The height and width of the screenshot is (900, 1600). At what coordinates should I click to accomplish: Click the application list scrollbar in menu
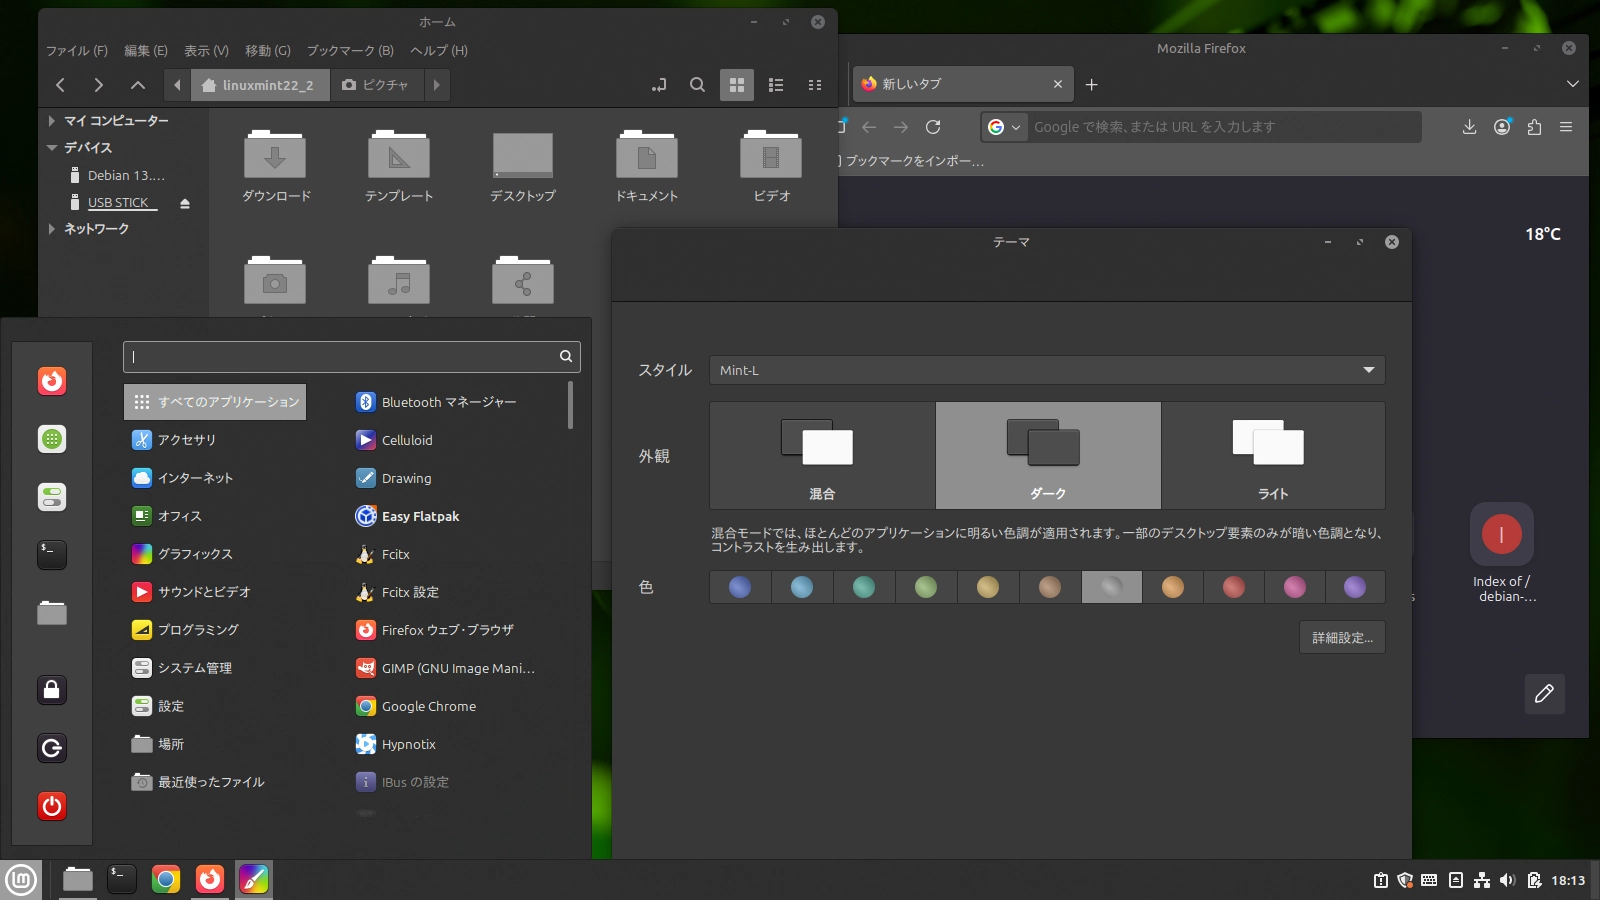pyautogui.click(x=570, y=405)
